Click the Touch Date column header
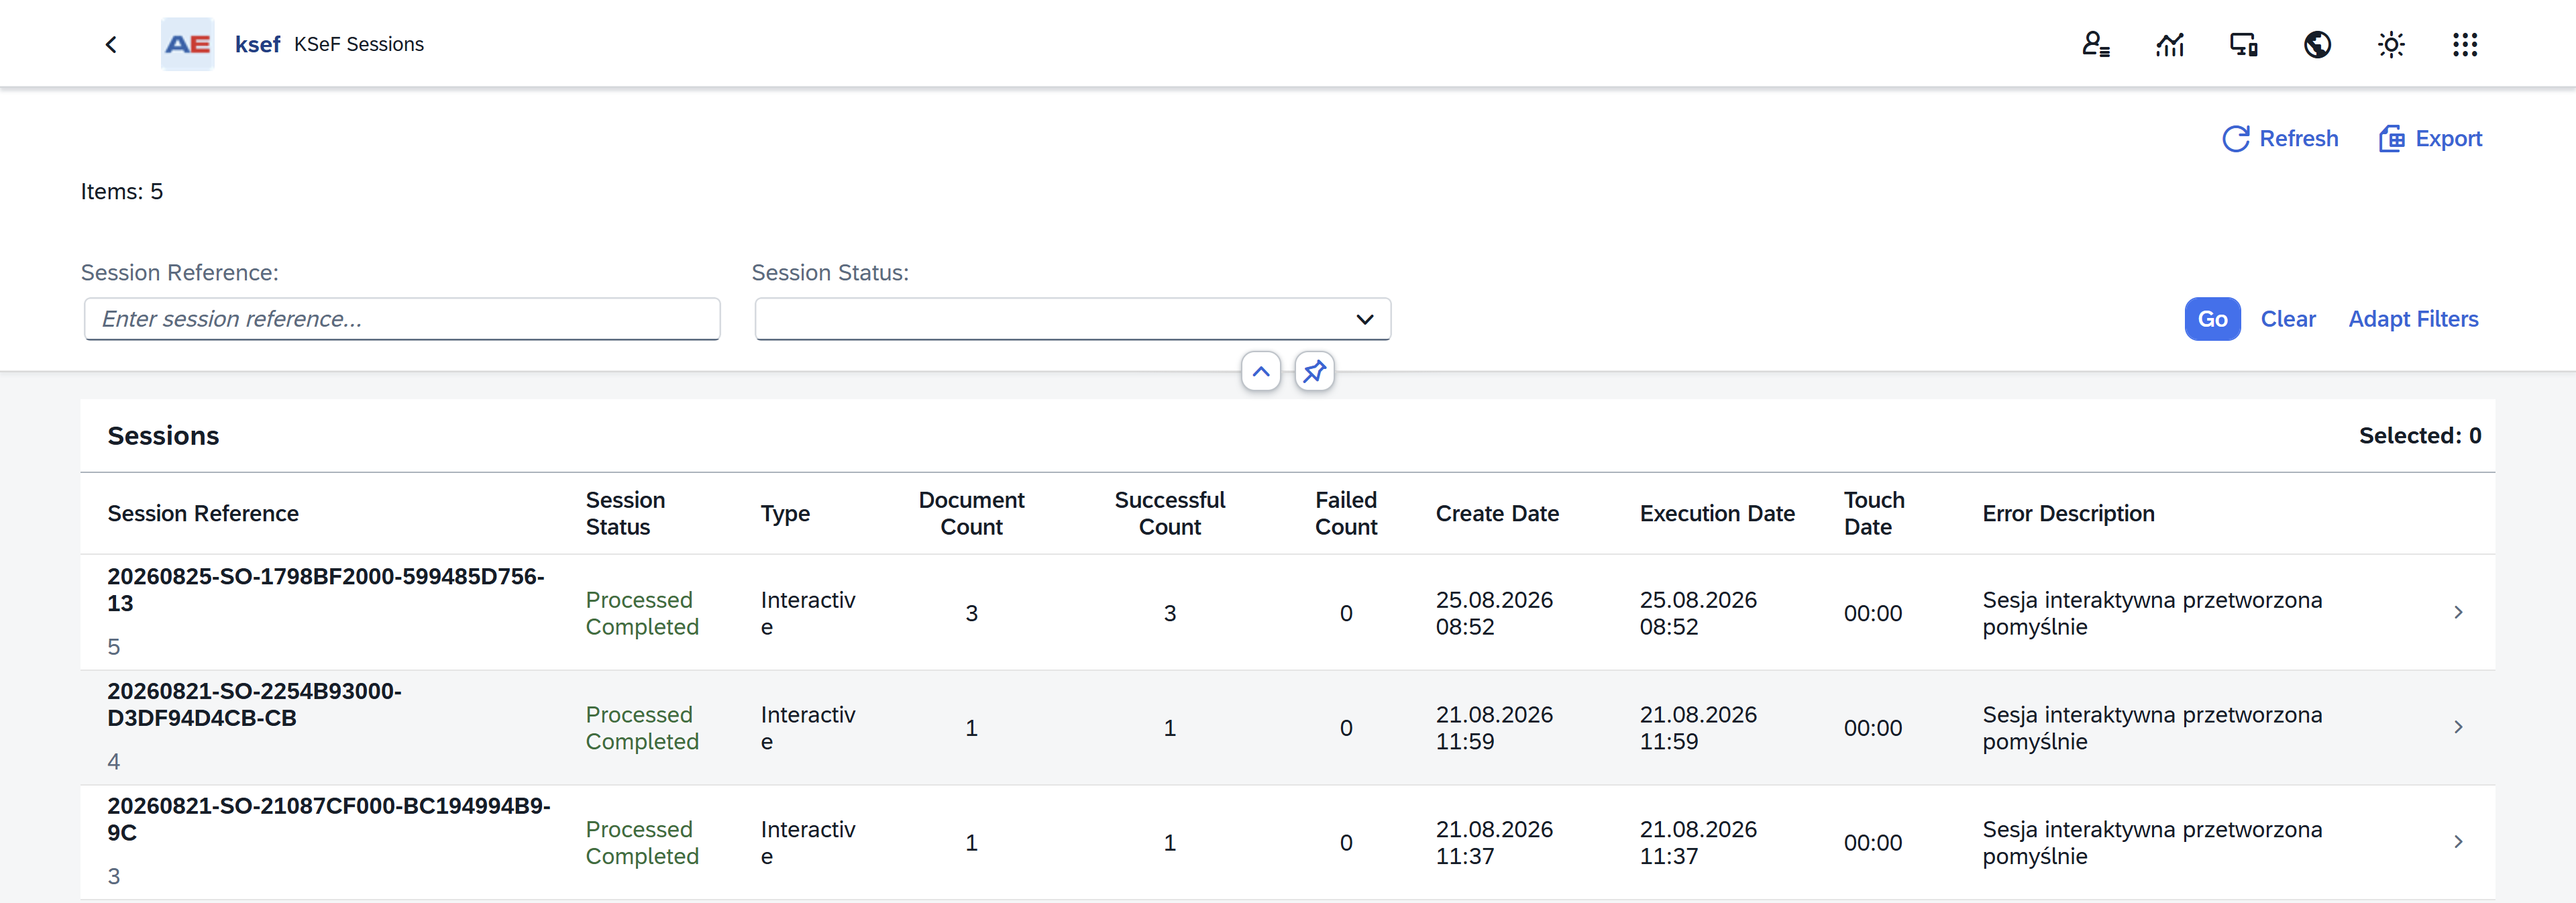Screen dimensions: 2576x903 point(1874,513)
